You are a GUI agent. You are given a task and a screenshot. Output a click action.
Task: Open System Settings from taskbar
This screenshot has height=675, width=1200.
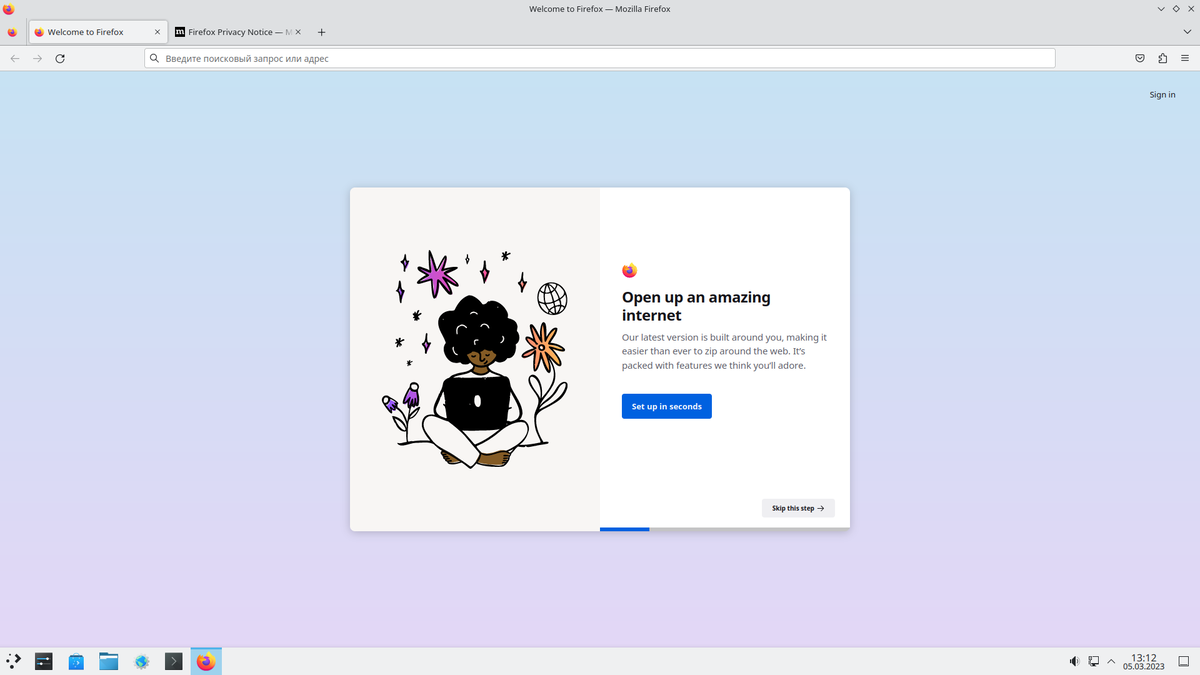[x=44, y=661]
